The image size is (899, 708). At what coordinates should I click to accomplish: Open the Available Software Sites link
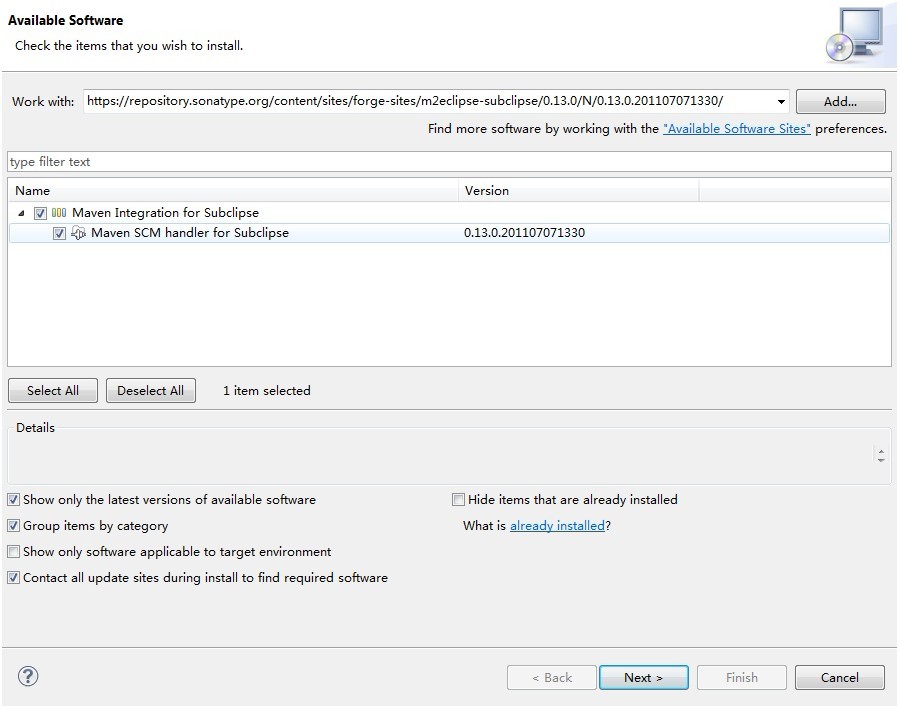click(736, 129)
